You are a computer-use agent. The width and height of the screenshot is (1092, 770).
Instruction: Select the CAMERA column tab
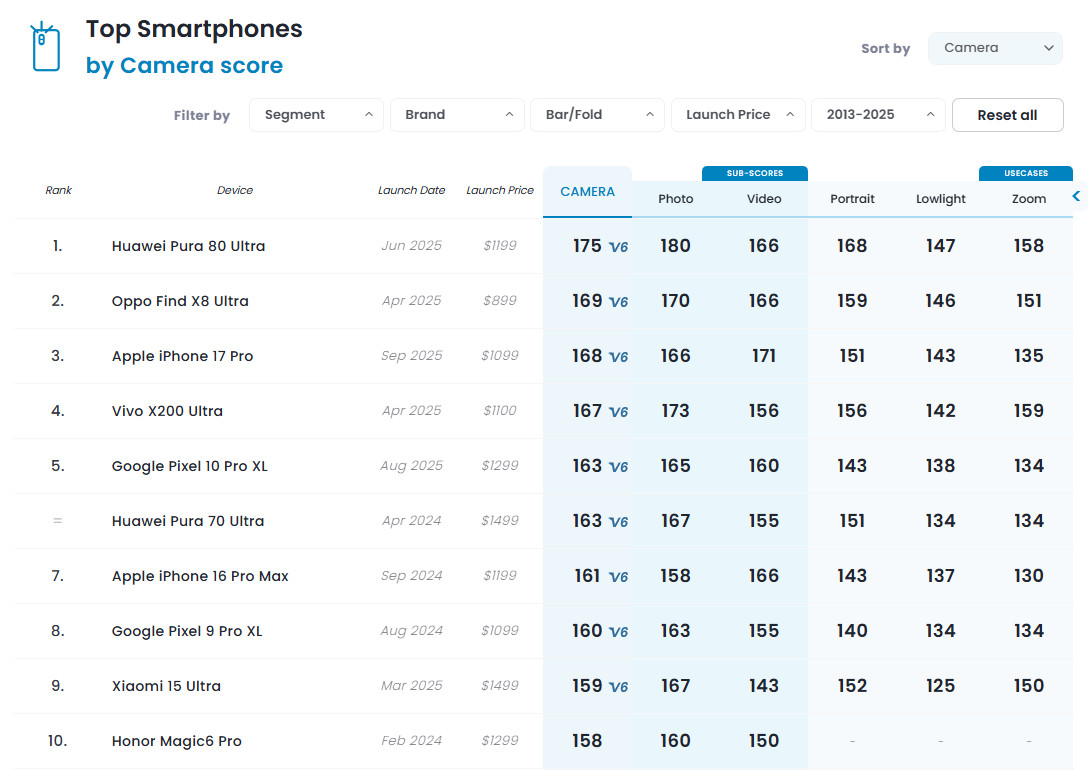tap(587, 192)
